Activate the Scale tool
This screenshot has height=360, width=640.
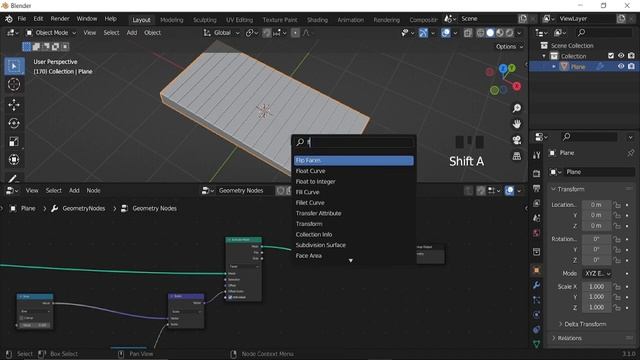(14, 142)
